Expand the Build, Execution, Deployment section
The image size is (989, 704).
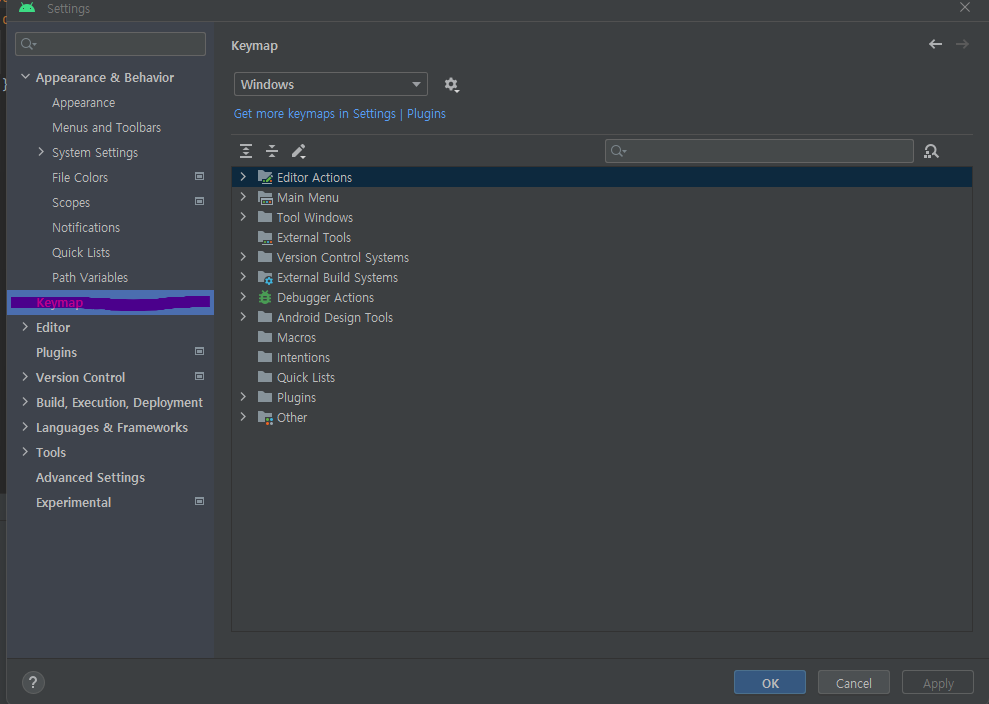25,402
